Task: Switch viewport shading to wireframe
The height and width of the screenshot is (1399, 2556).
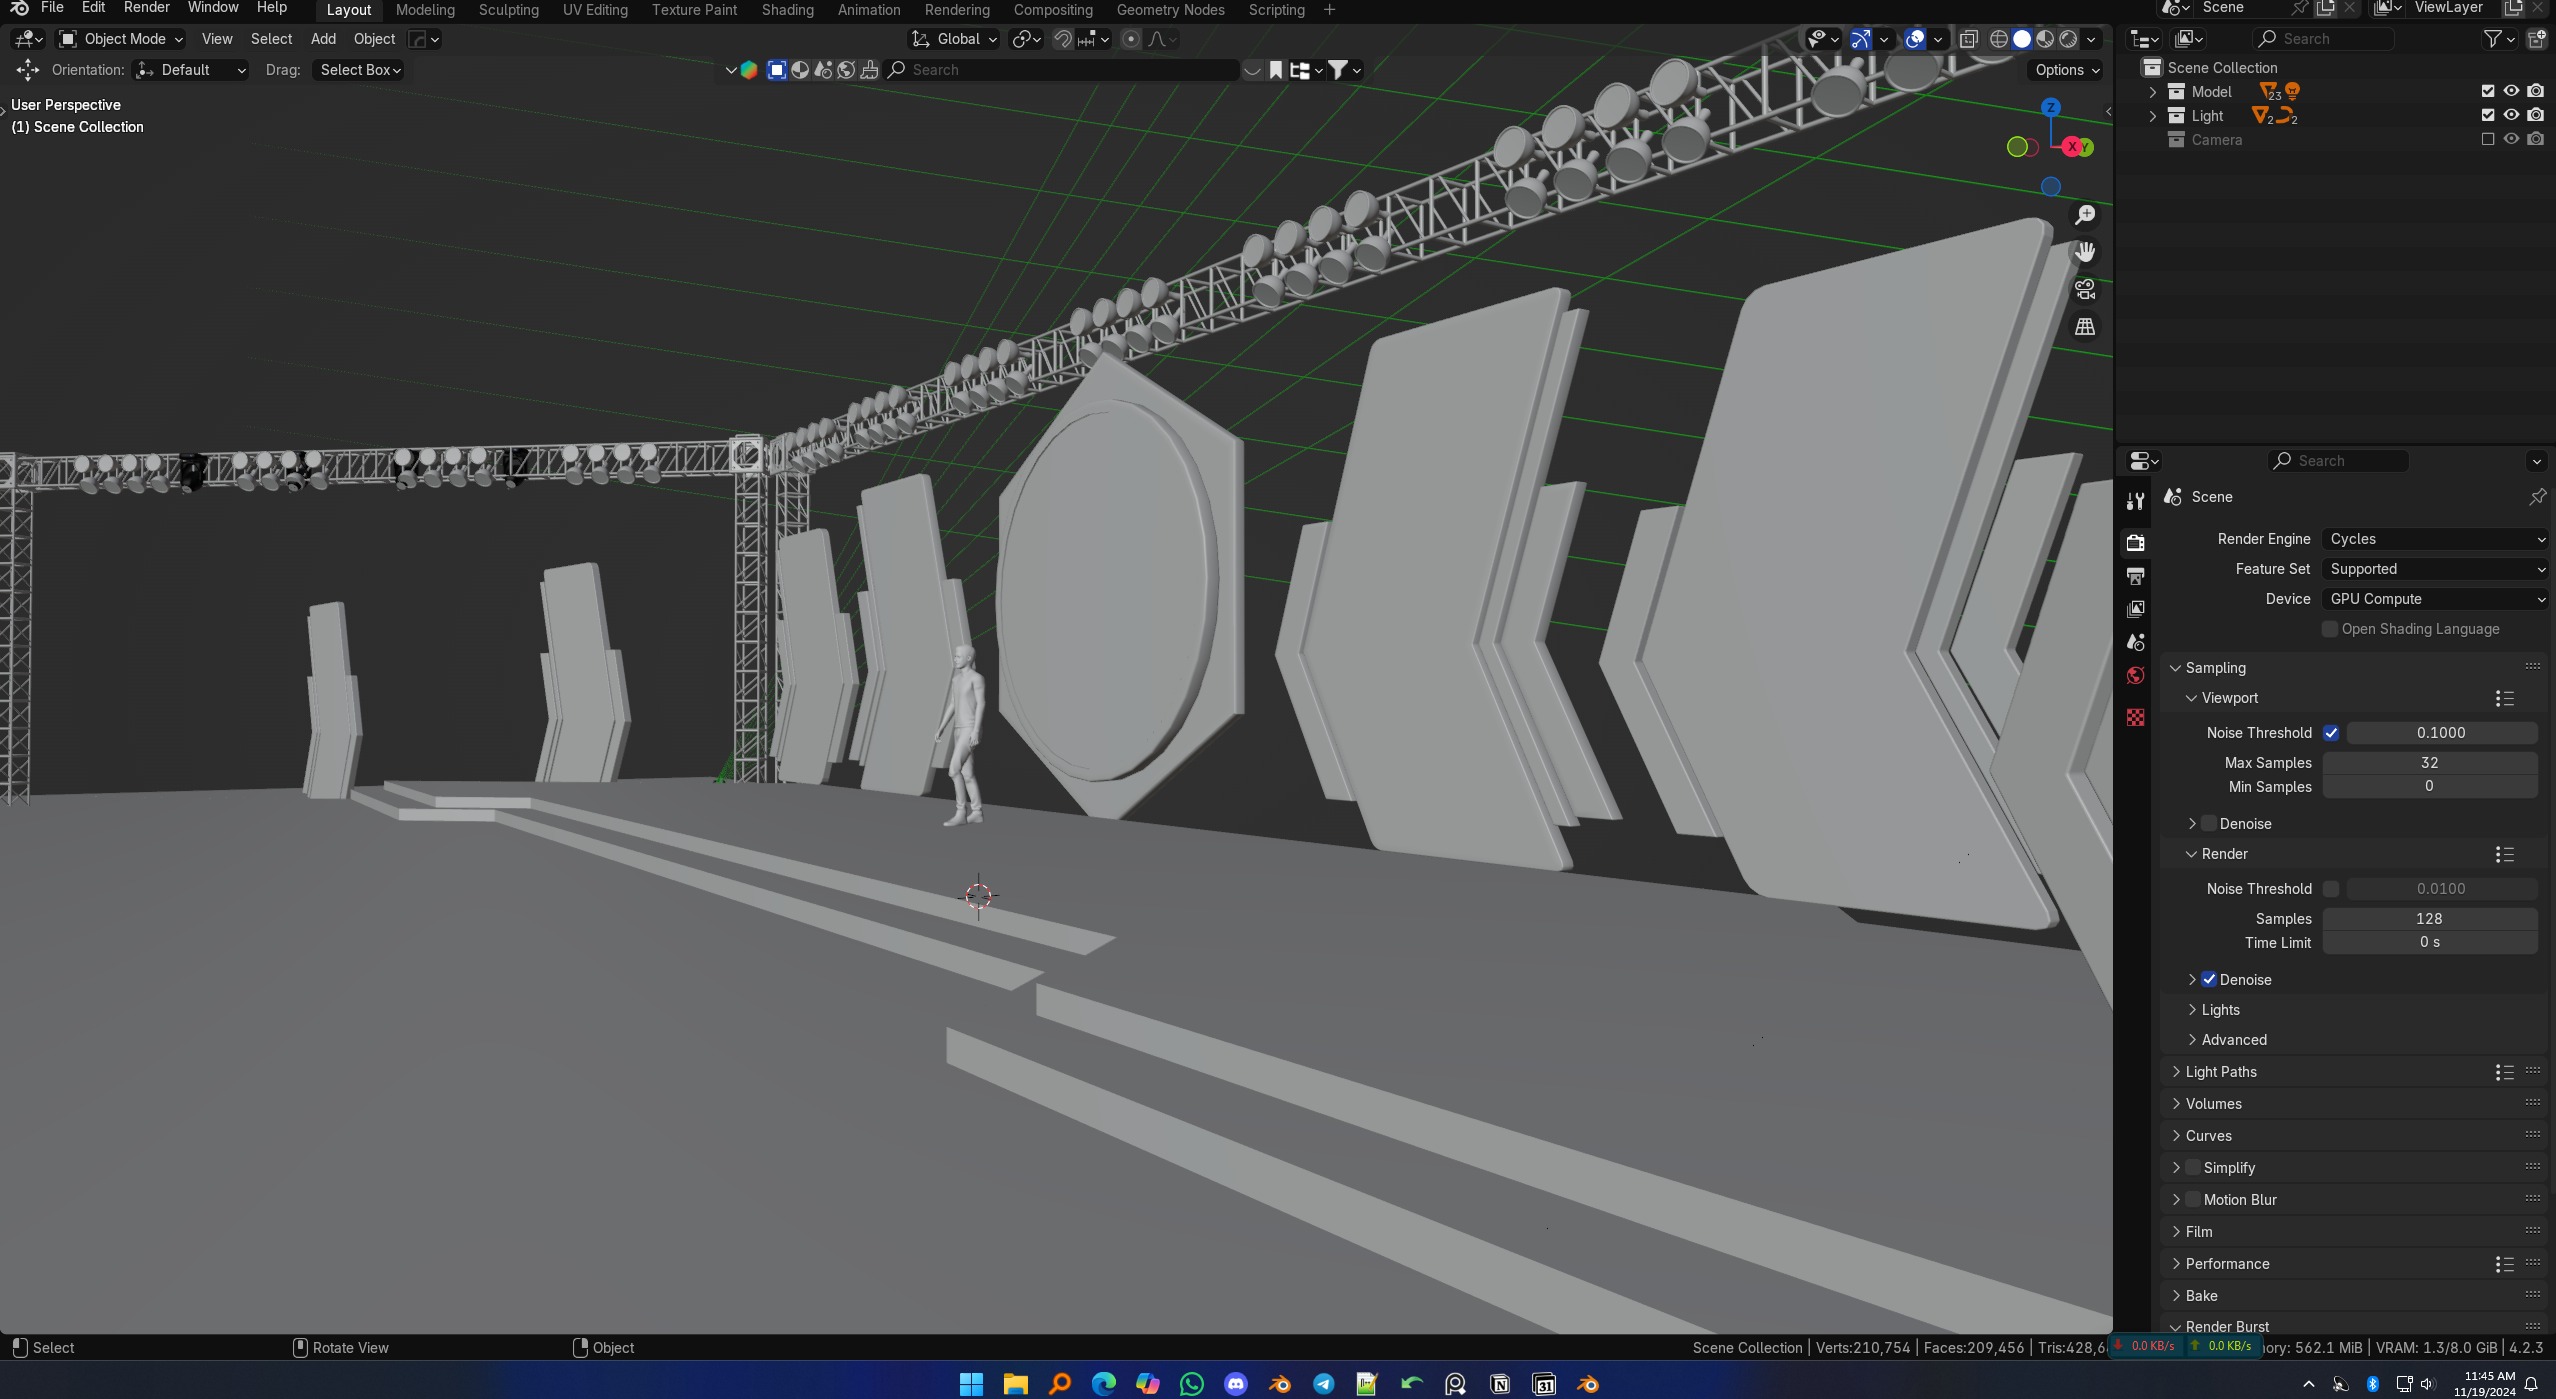Action: (1998, 39)
